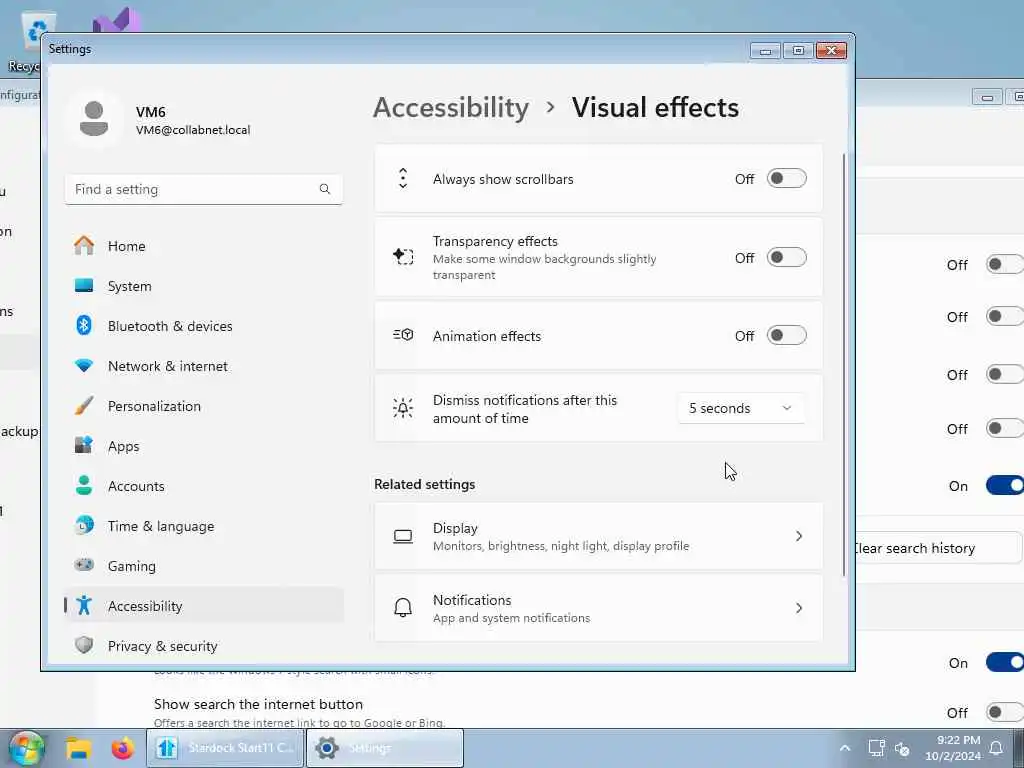Select System in Settings navigation
1024x768 pixels.
point(204,286)
